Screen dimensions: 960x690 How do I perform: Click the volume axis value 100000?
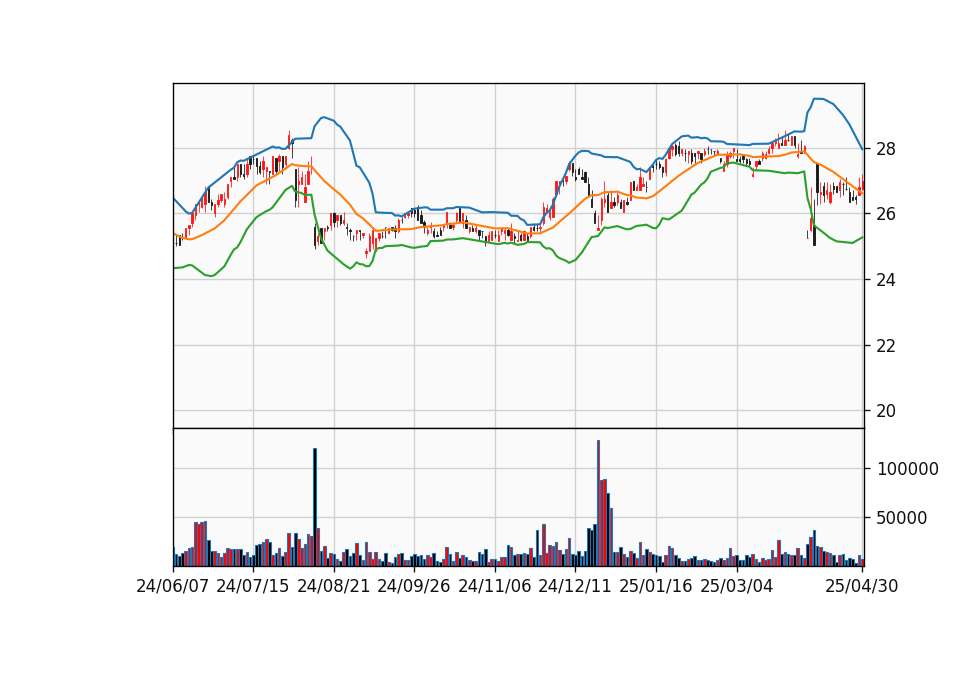(908, 469)
